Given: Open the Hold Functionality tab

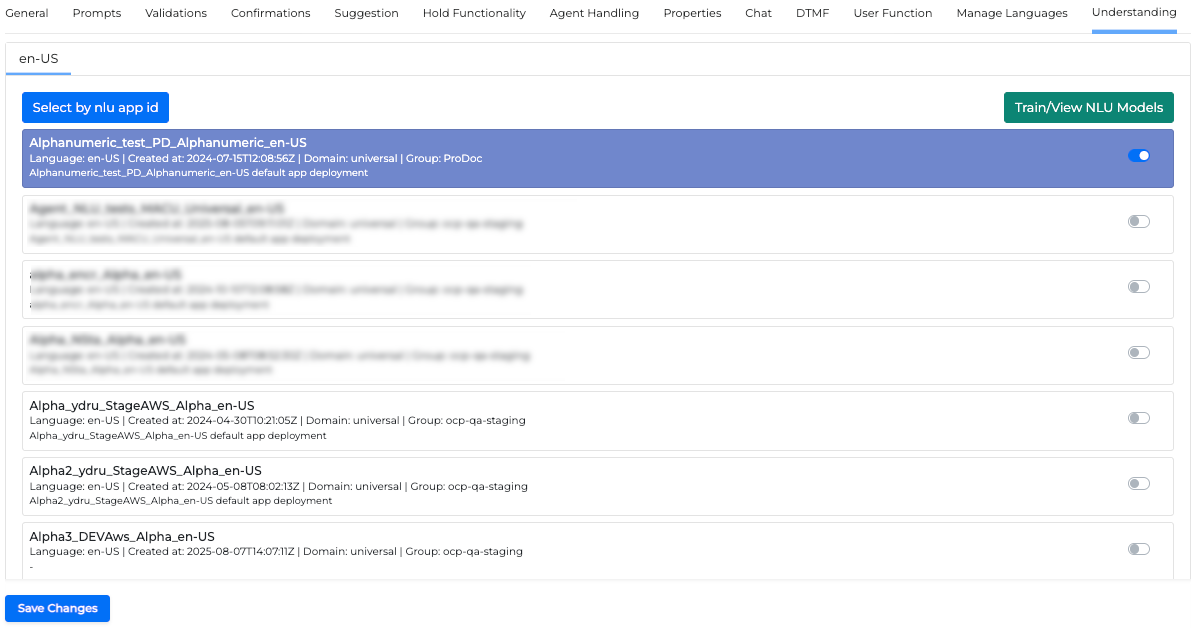Looking at the screenshot, I should tap(474, 14).
